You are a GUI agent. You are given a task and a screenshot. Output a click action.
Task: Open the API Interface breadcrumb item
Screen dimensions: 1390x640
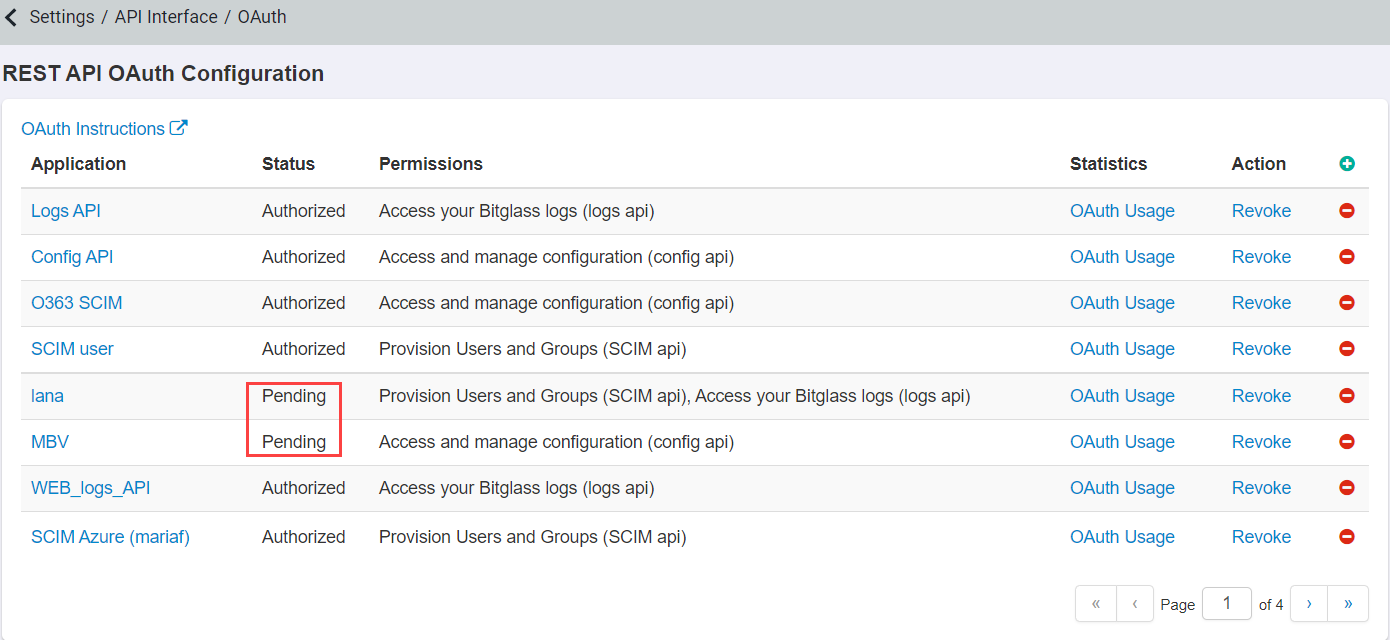(166, 17)
